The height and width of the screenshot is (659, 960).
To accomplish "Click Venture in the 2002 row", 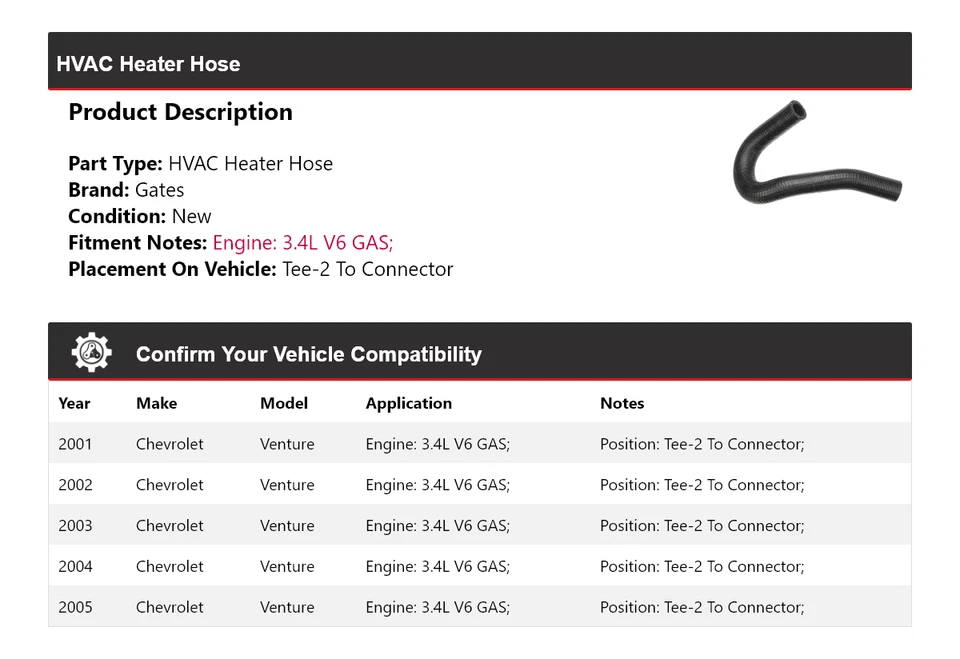I will coord(287,485).
